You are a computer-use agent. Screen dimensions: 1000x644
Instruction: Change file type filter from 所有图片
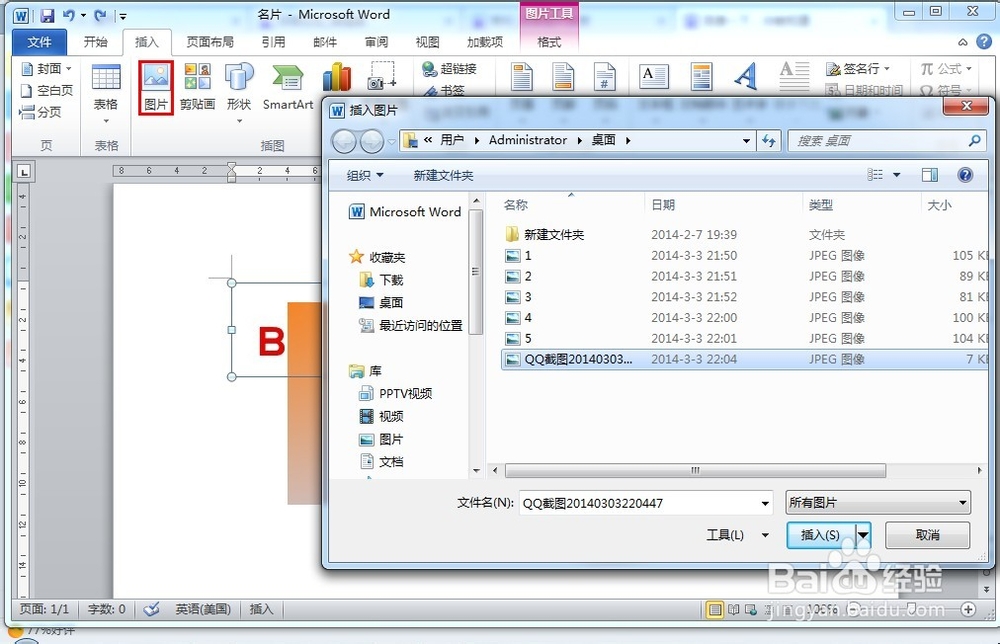[x=877, y=502]
